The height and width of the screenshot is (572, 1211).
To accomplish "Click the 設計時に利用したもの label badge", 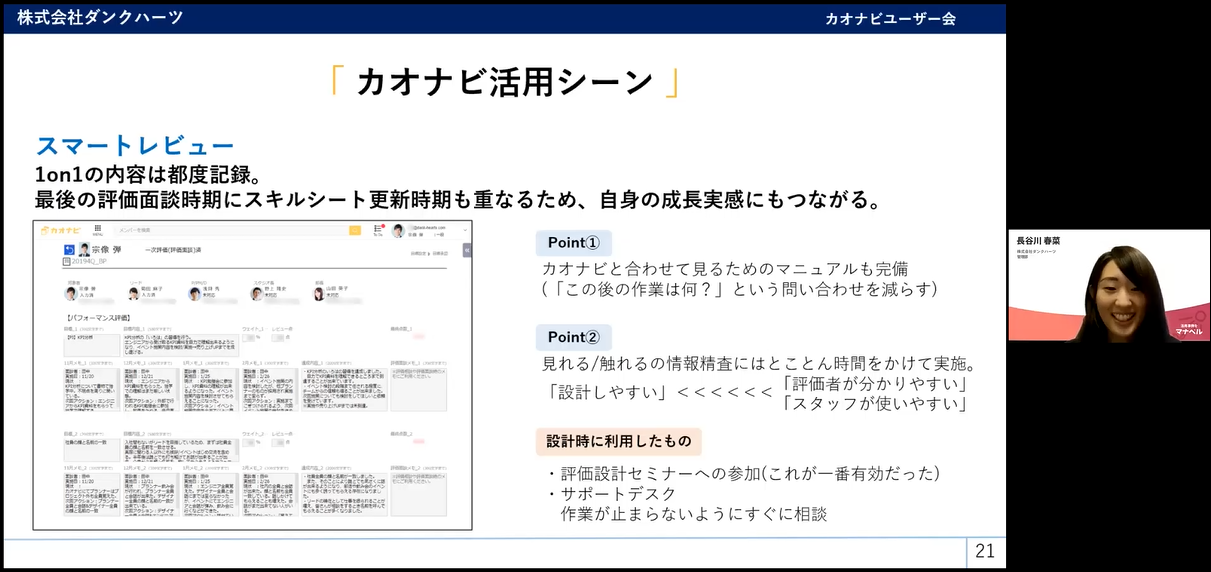I will point(618,441).
